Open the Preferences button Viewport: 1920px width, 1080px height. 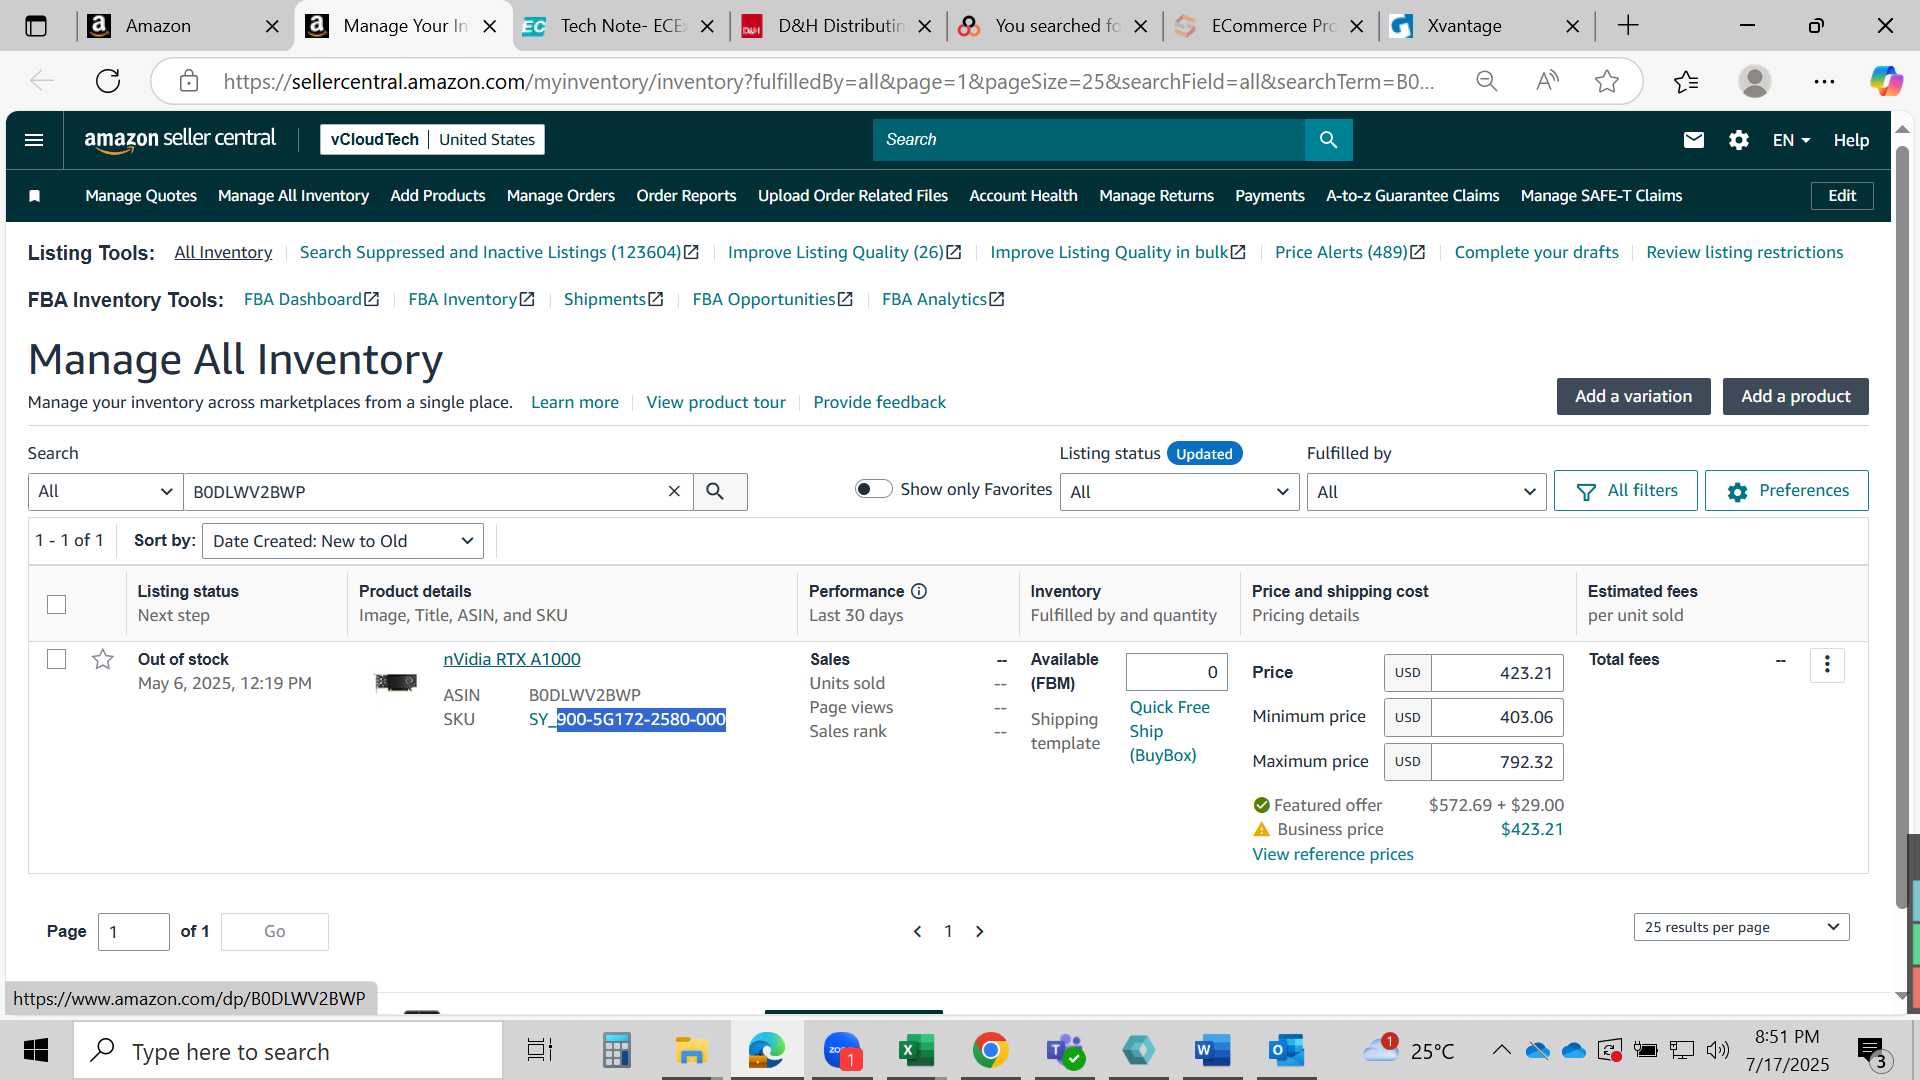1786,490
